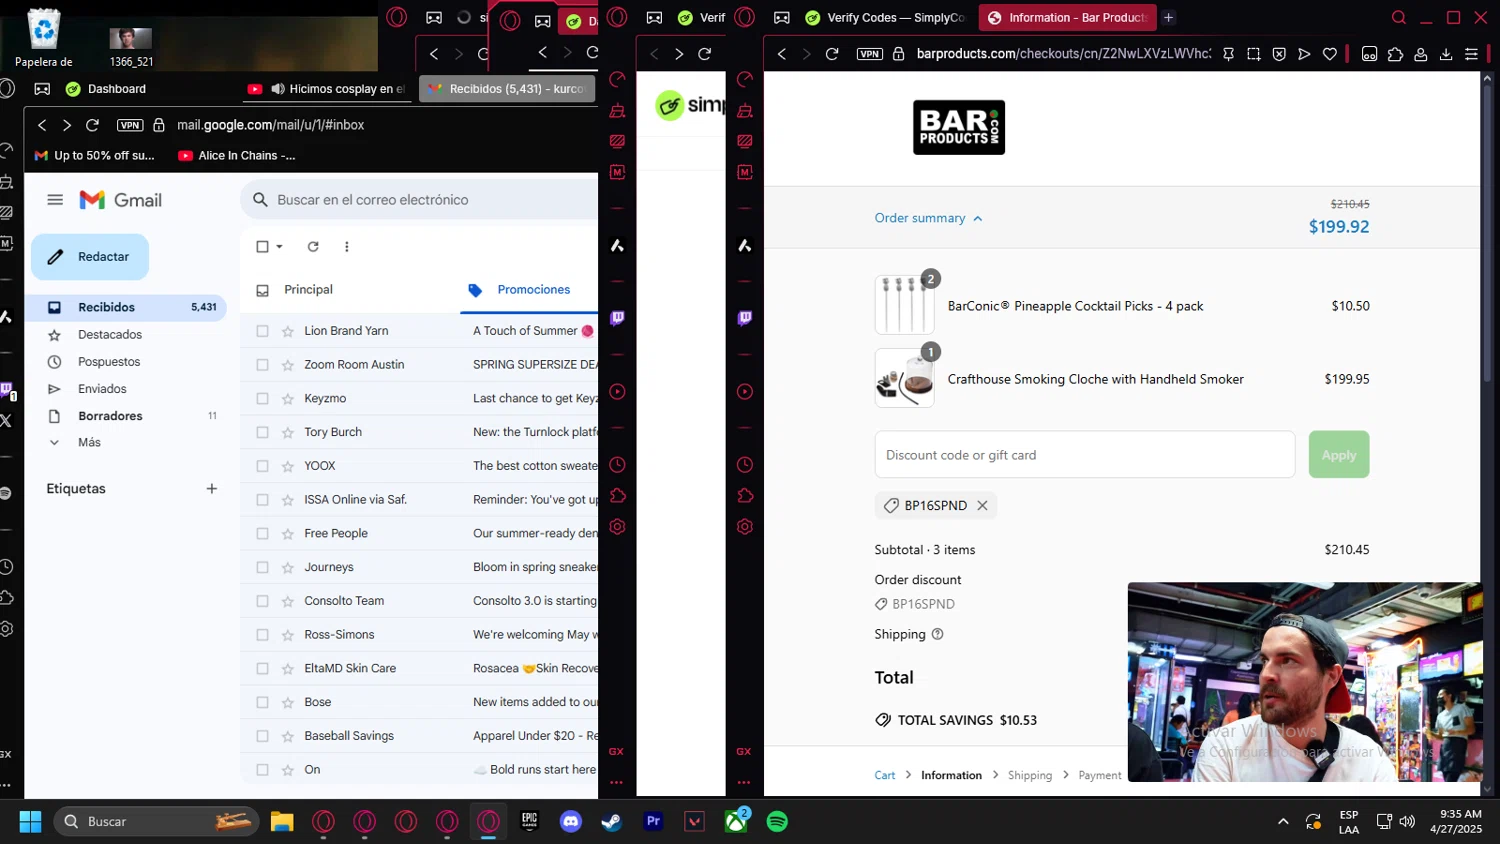Focus the Discount code or gift card field
Viewport: 1500px width, 844px height.
(1085, 455)
